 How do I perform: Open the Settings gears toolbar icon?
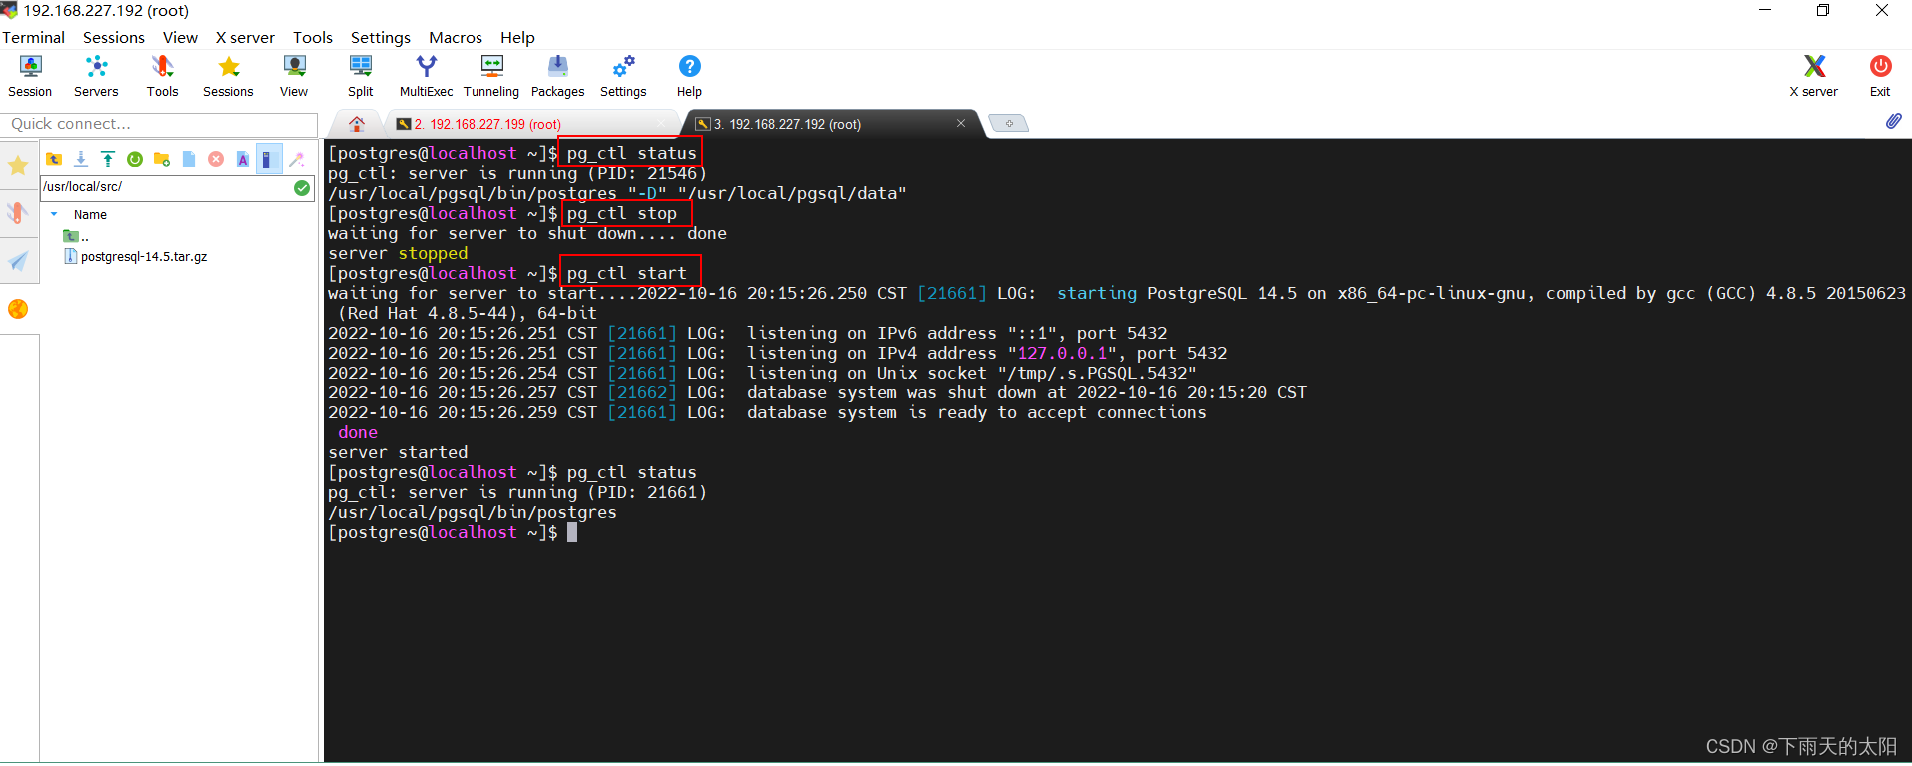[x=623, y=77]
